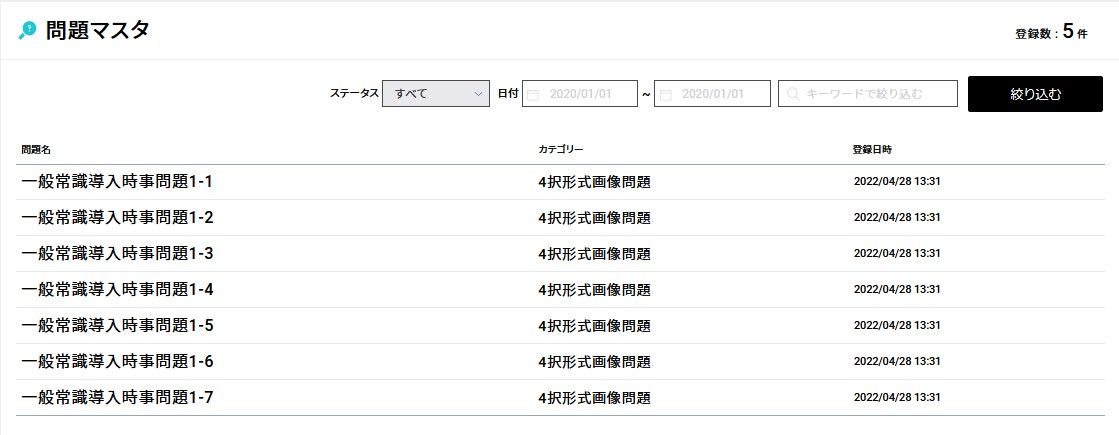Open 一般常識導入時事問題1-1 entry
1119x435 pixels.
click(x=117, y=182)
